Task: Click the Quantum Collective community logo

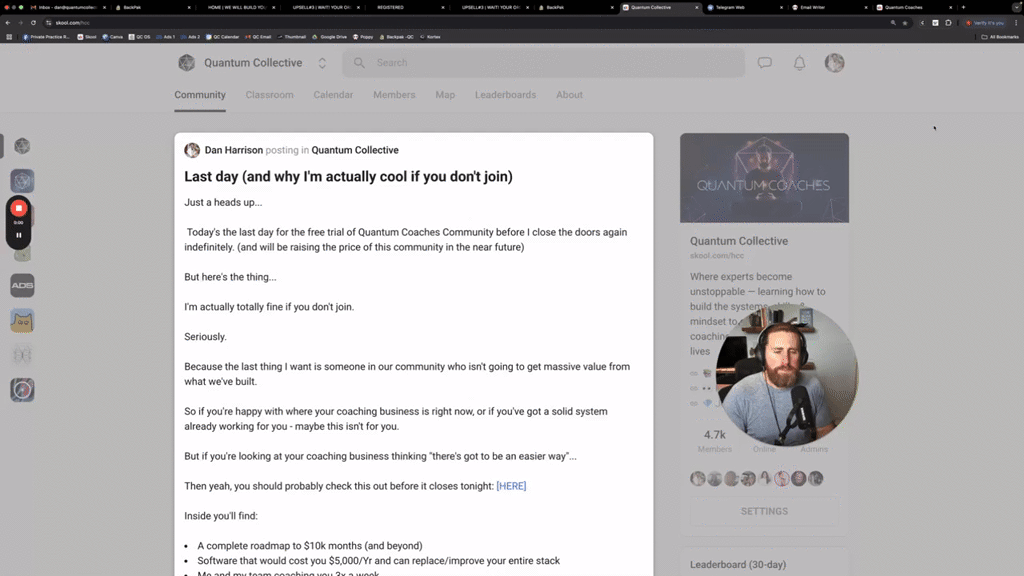Action: (186, 63)
